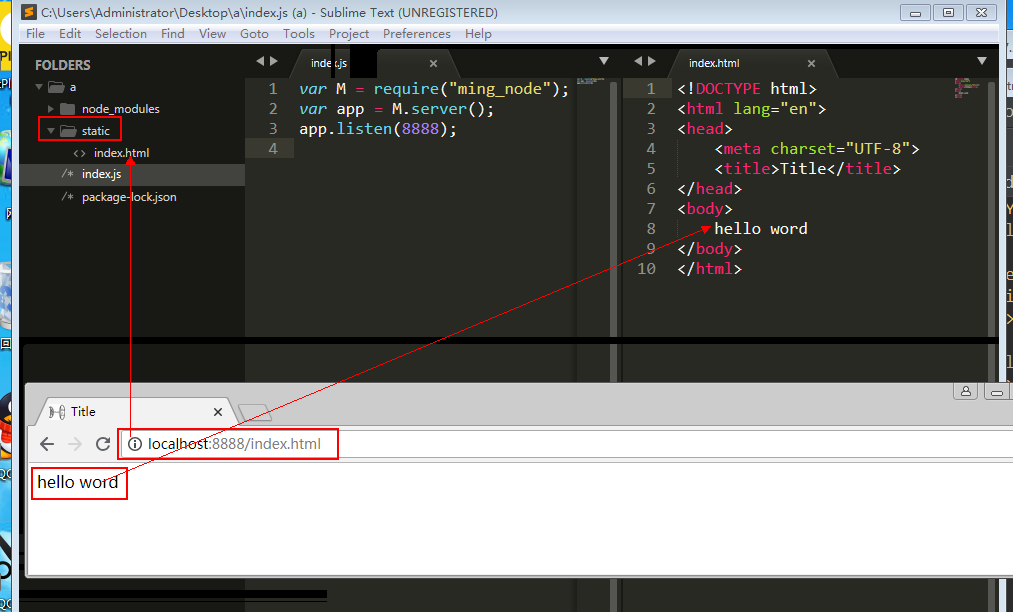Focus the localhost:8888/index.html address bar

[x=565, y=444]
